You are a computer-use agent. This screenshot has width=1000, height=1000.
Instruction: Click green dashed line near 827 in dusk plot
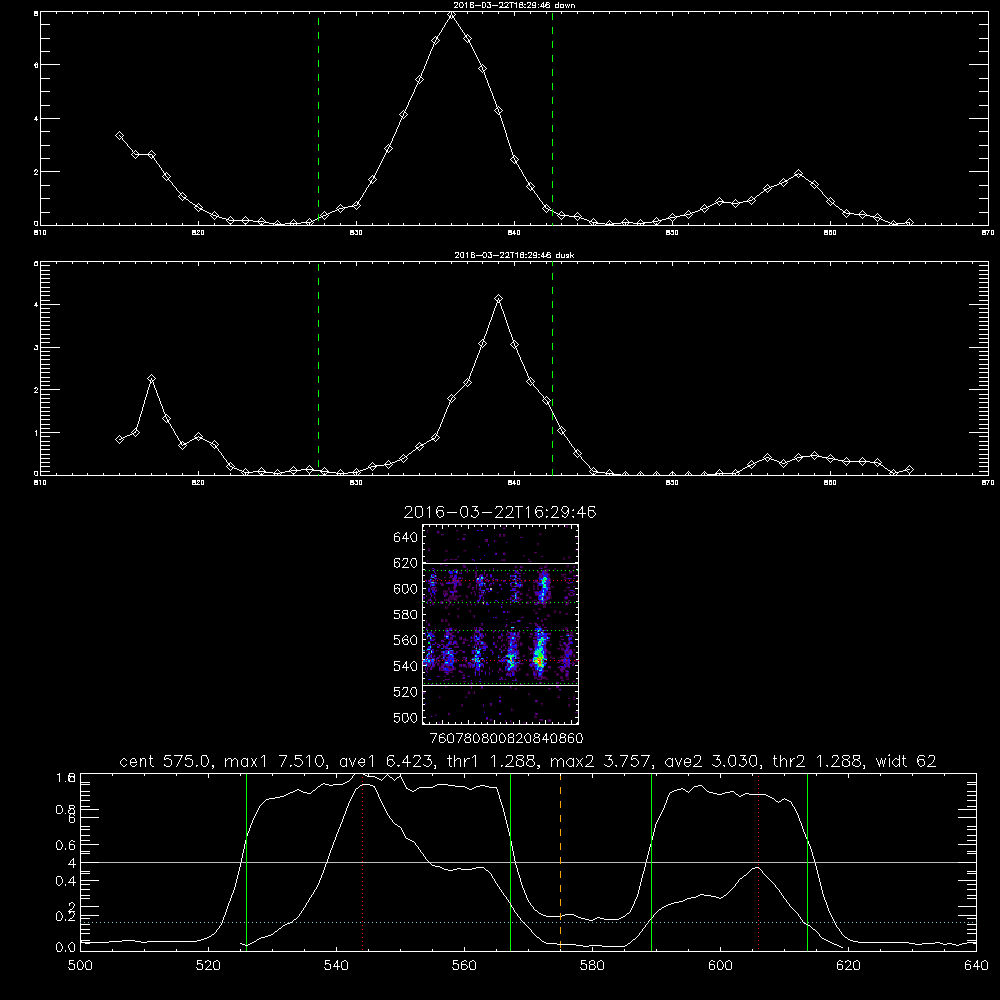tap(318, 368)
